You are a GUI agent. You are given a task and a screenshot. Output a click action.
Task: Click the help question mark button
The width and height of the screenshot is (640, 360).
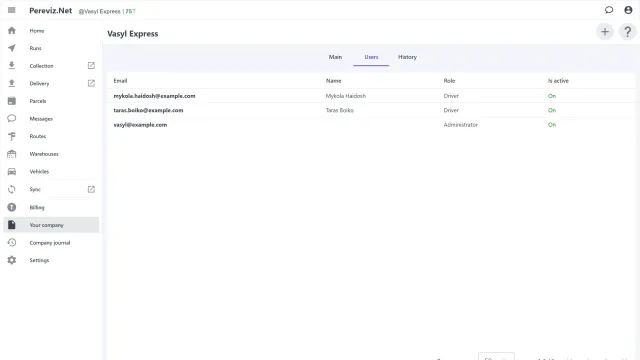(628, 32)
